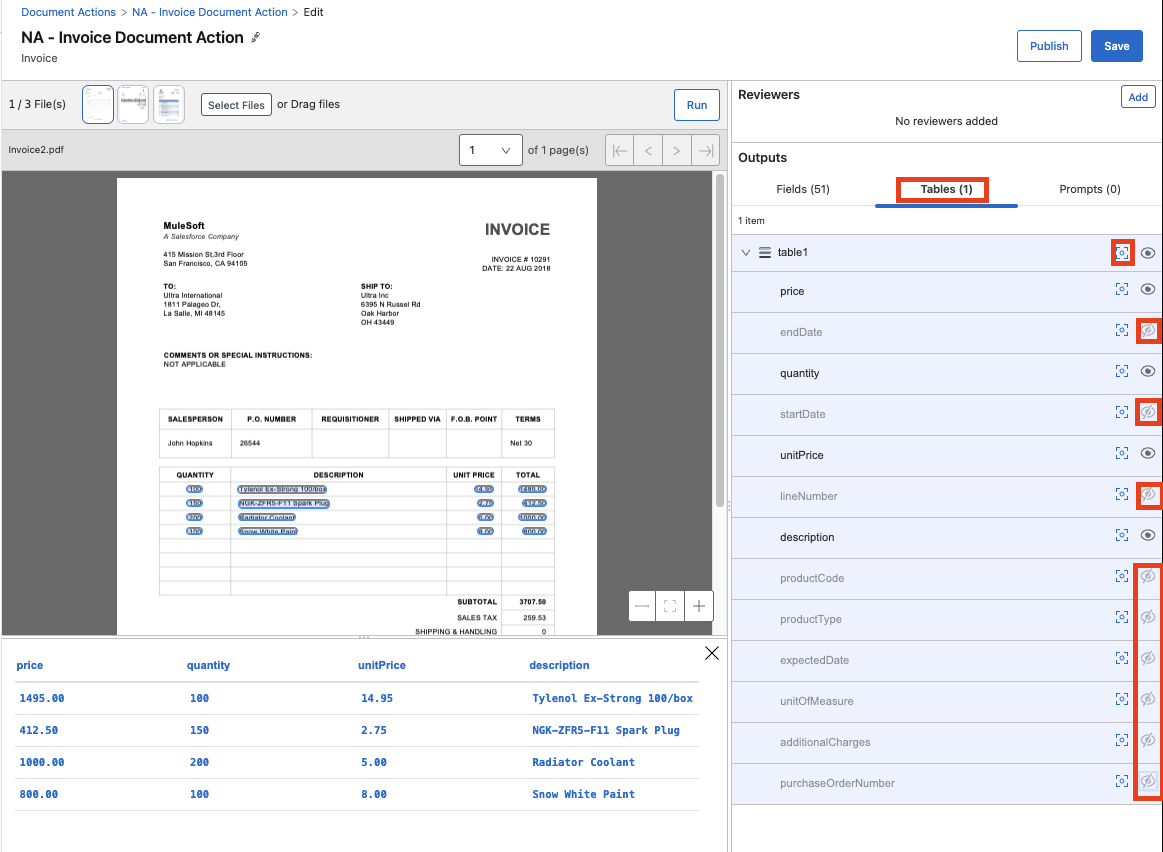Viewport: 1163px width, 852px height.
Task: Click the pencil edit icon beside the title
Action: [256, 37]
